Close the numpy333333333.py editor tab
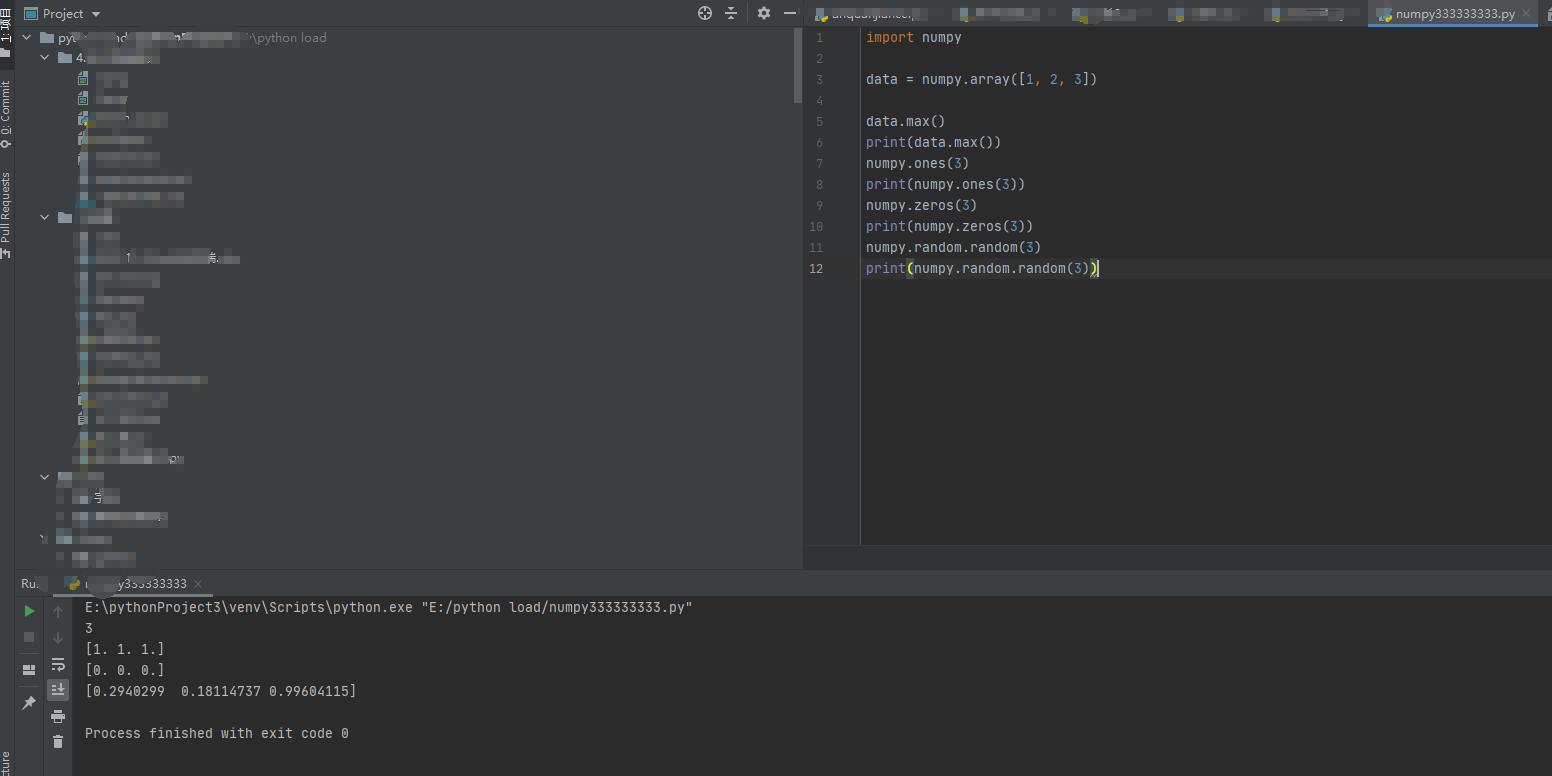The image size is (1552, 776). coord(1526,13)
